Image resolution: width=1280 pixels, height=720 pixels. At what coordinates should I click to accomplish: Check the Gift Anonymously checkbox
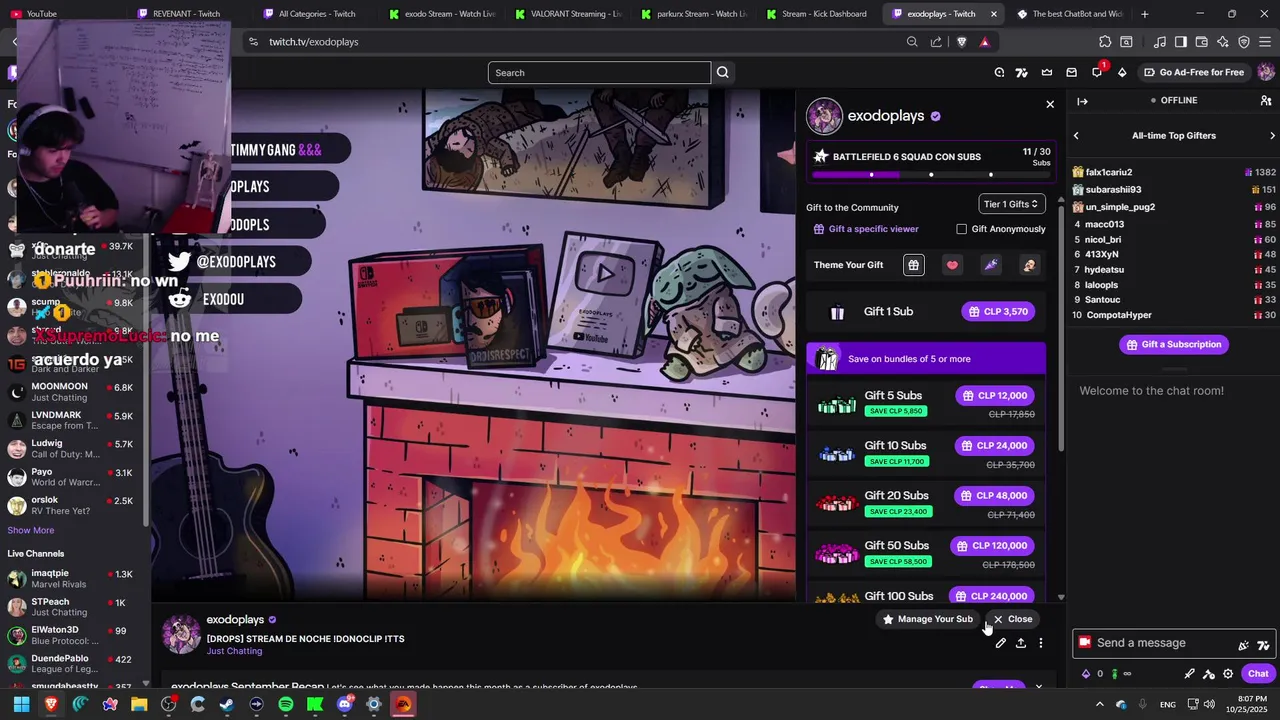pyautogui.click(x=962, y=229)
